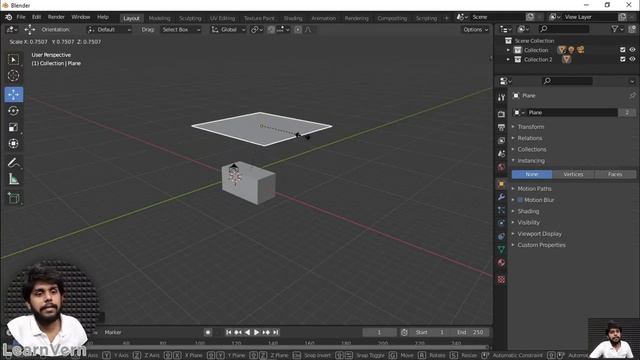Expand the Custom Properties panel
Screen dimensions: 640x360
[x=541, y=245]
